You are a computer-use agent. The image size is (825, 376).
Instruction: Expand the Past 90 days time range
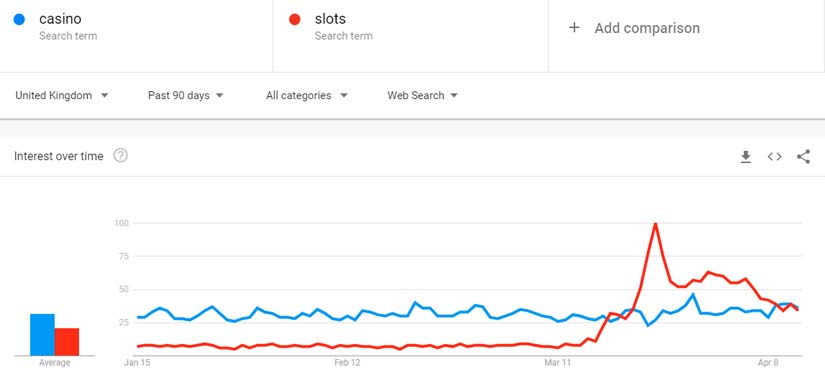pos(186,96)
